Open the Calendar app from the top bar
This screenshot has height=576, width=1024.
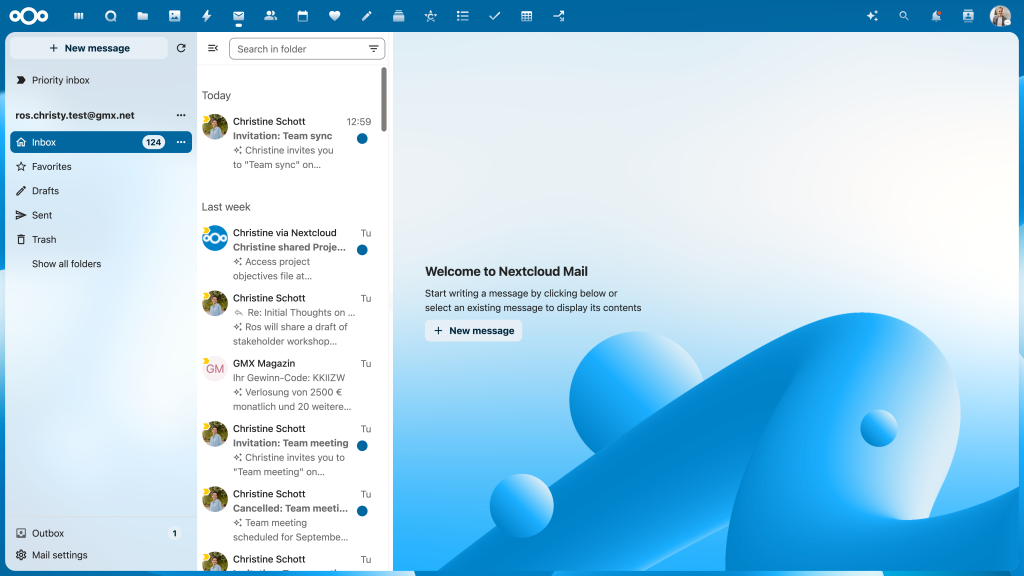[x=303, y=15]
